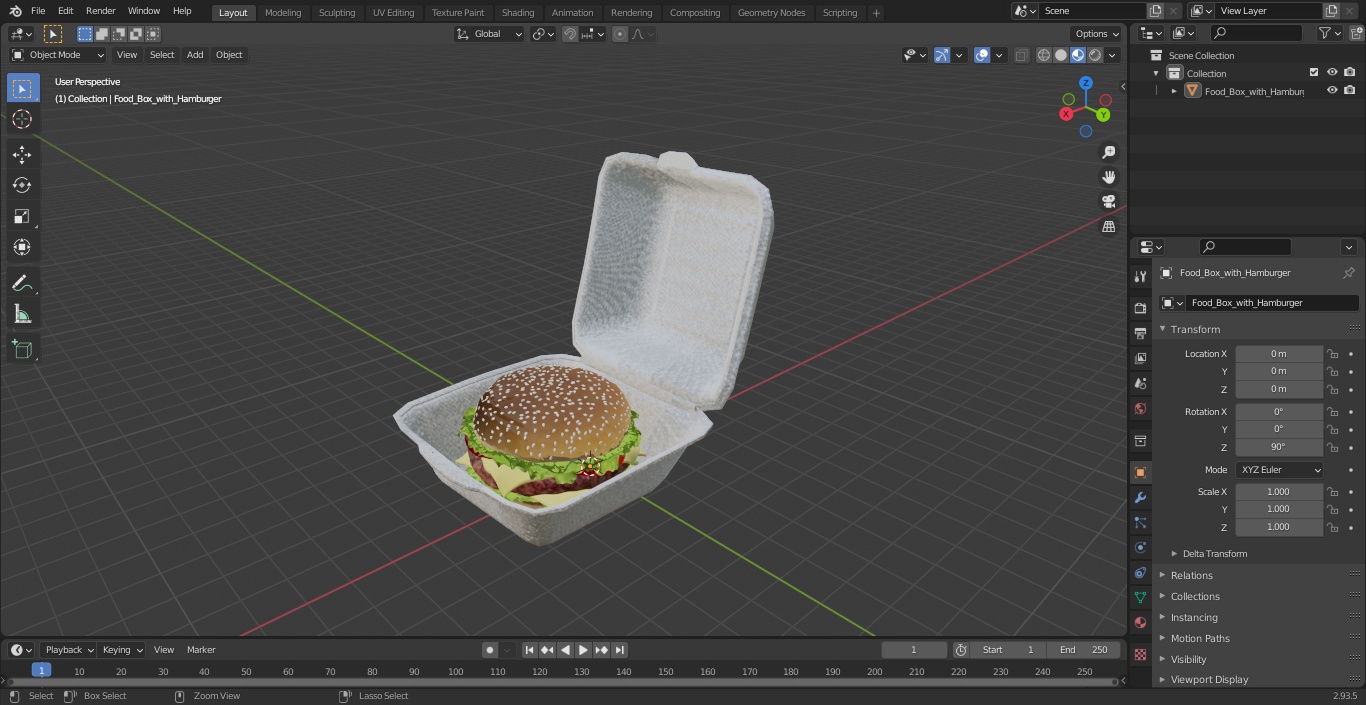Viewport: 1366px width, 705px height.
Task: Click the End frame 250 field
Action: tap(1084, 650)
